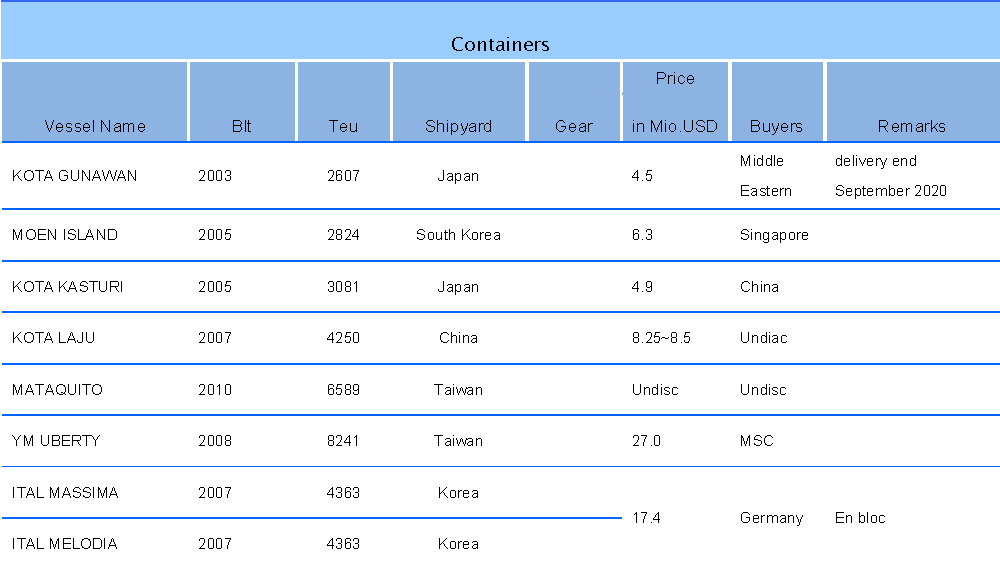Click the KOTA LAJU row name

[54, 337]
